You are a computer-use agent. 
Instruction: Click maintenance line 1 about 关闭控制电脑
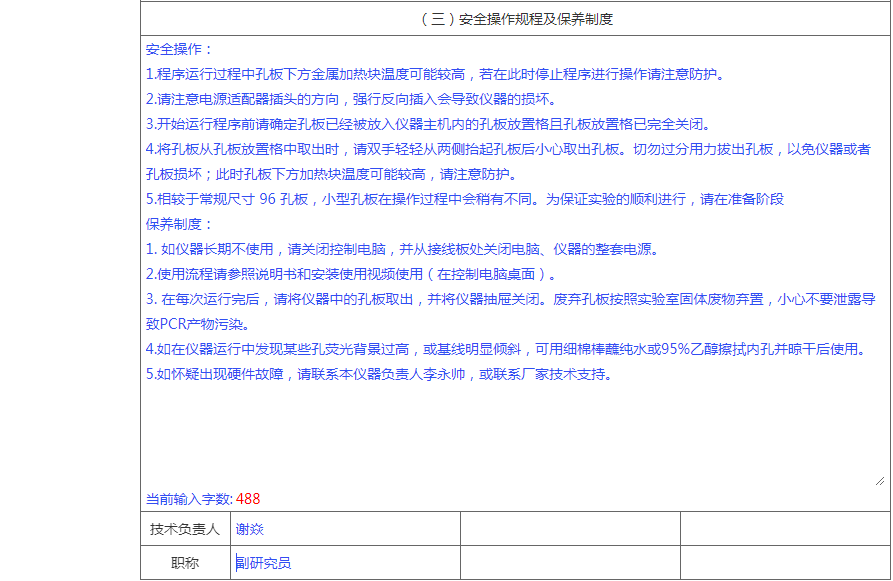click(402, 249)
